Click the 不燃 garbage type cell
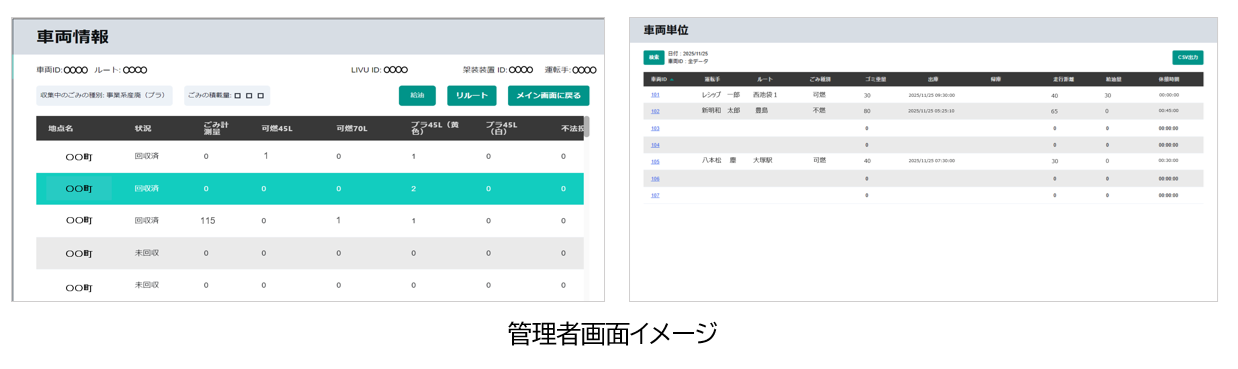1238x369 pixels. 819,111
